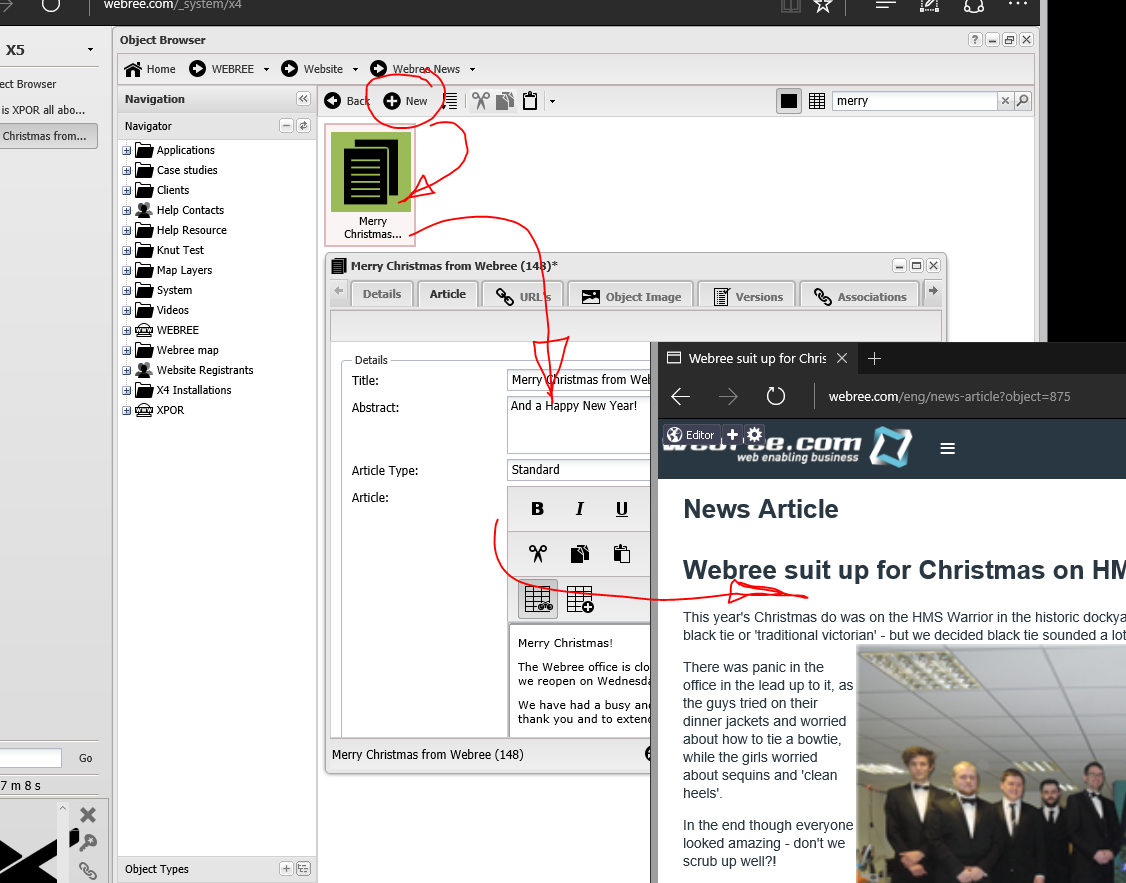1126x883 pixels.
Task: Go to the WEBREE breadcrumb
Action: [x=222, y=69]
